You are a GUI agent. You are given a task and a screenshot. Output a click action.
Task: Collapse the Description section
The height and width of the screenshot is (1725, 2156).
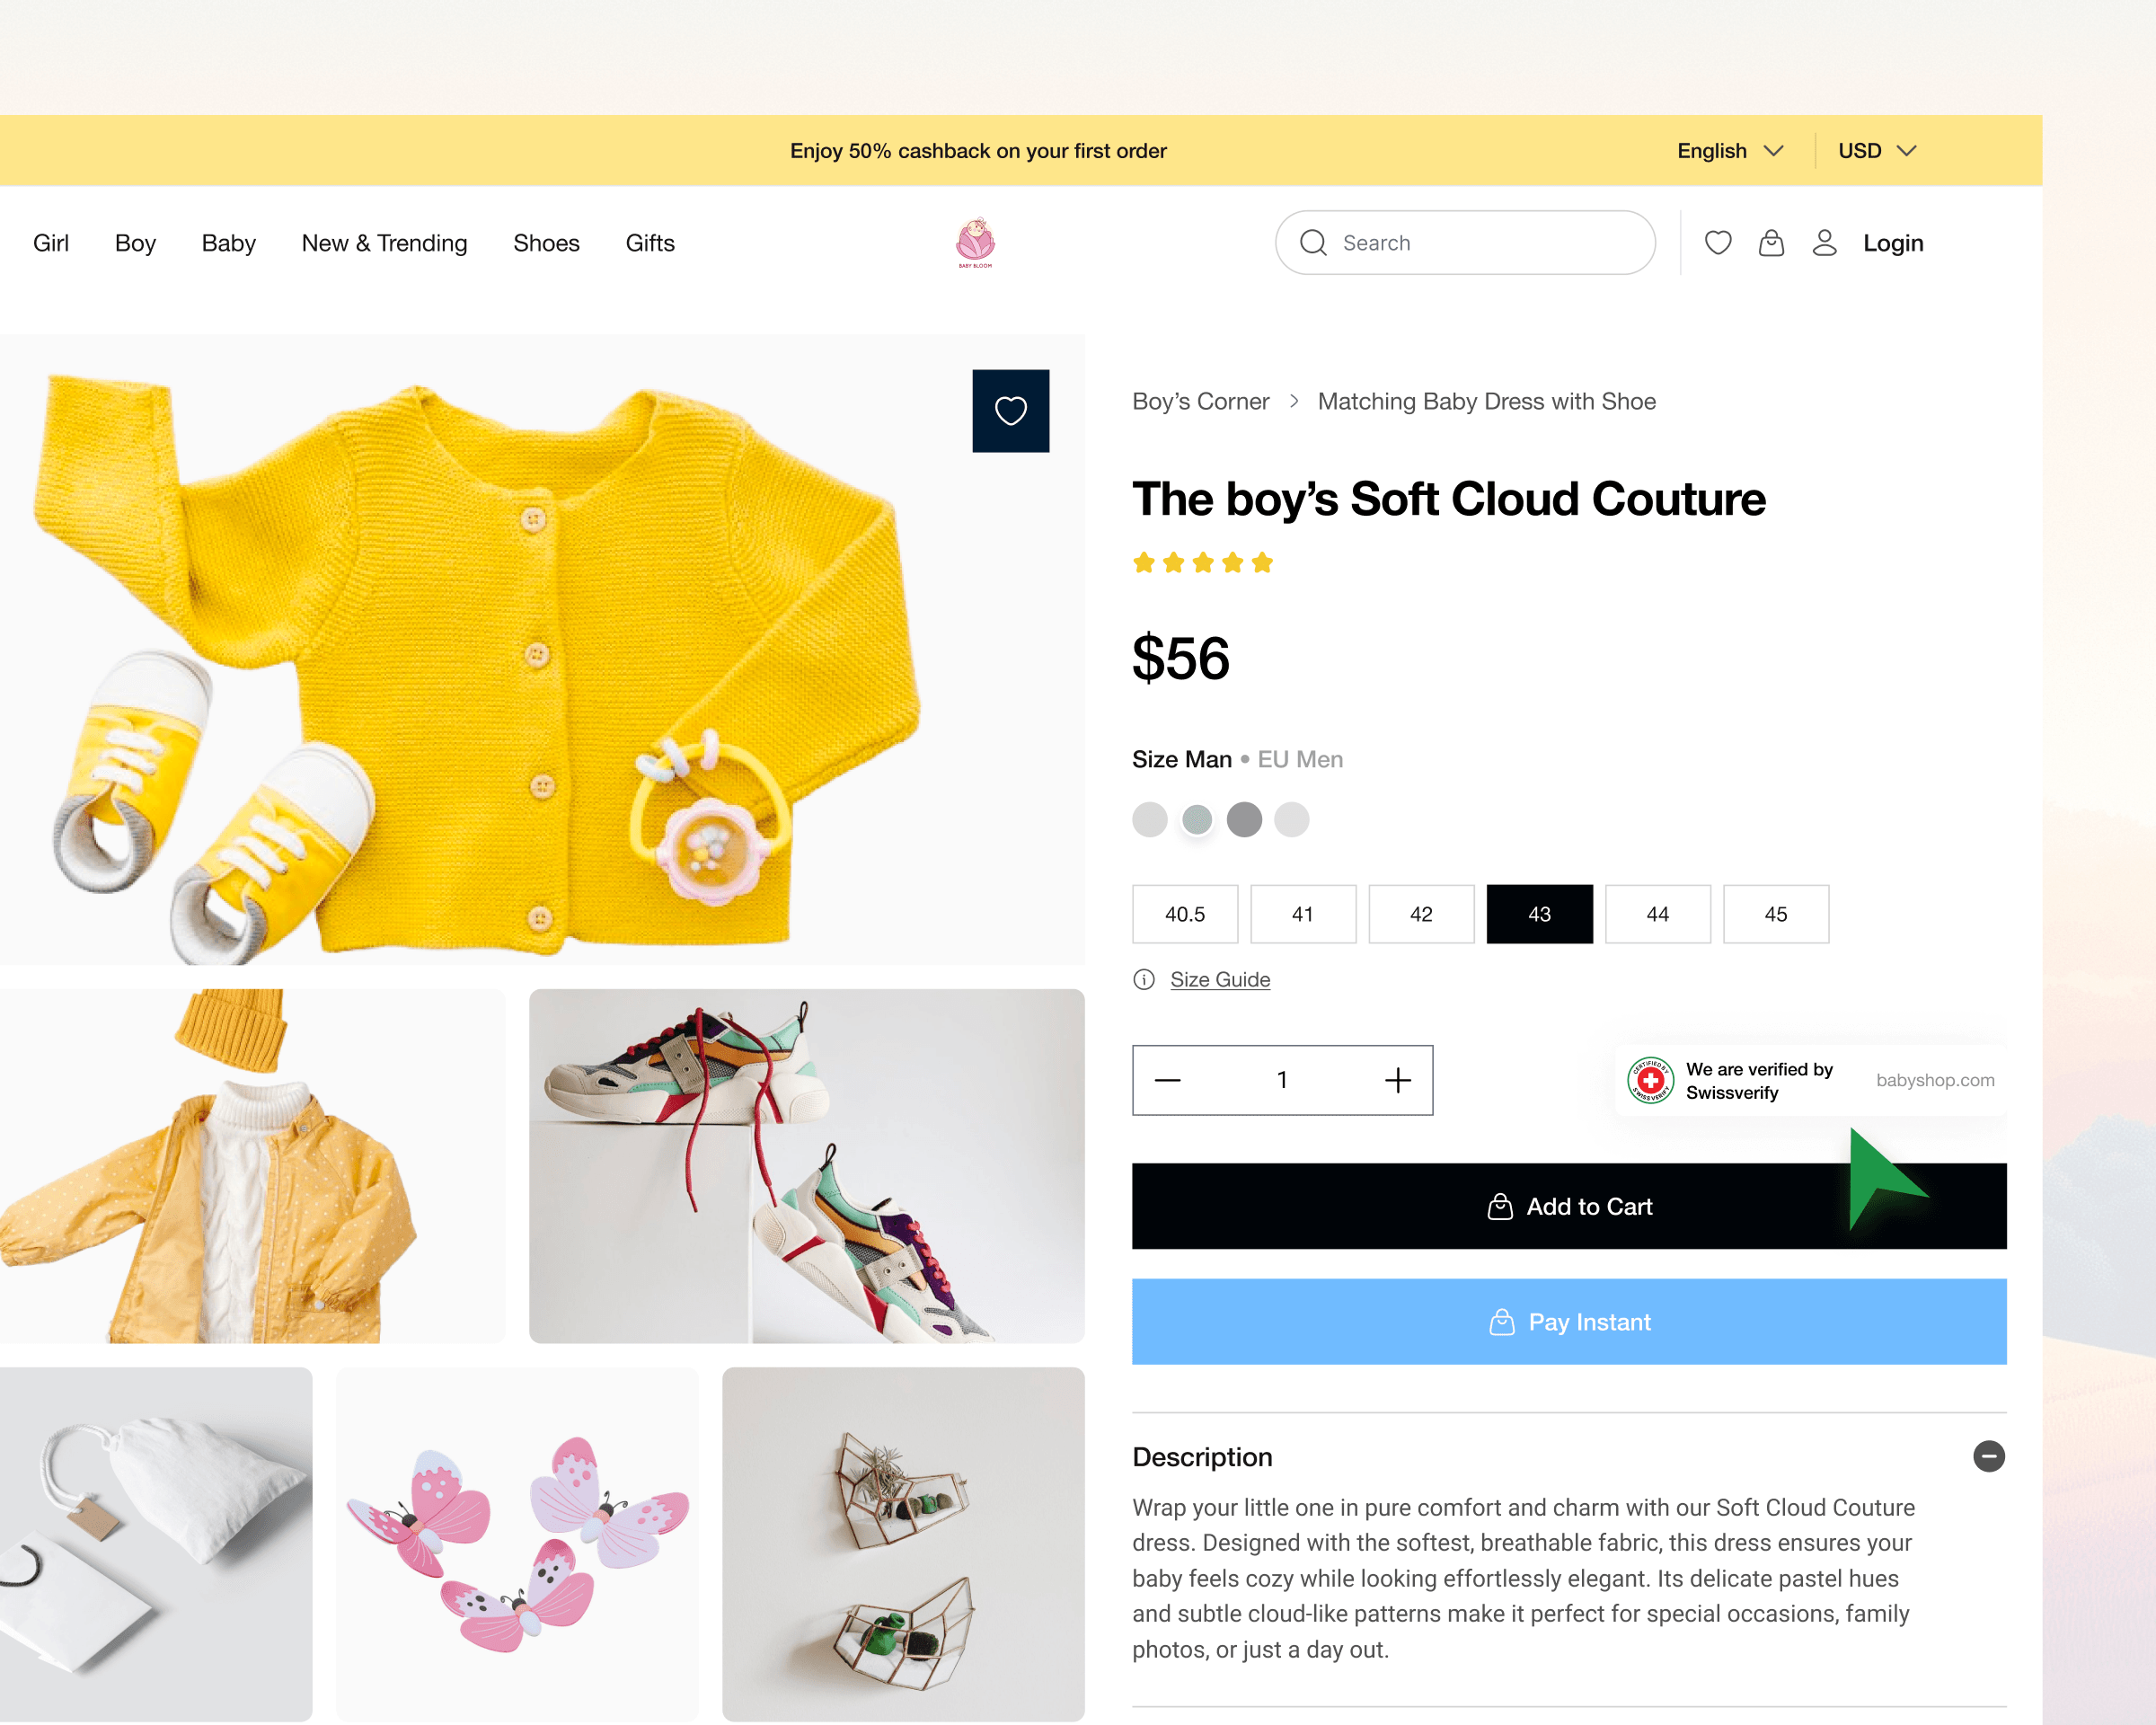click(1988, 1457)
